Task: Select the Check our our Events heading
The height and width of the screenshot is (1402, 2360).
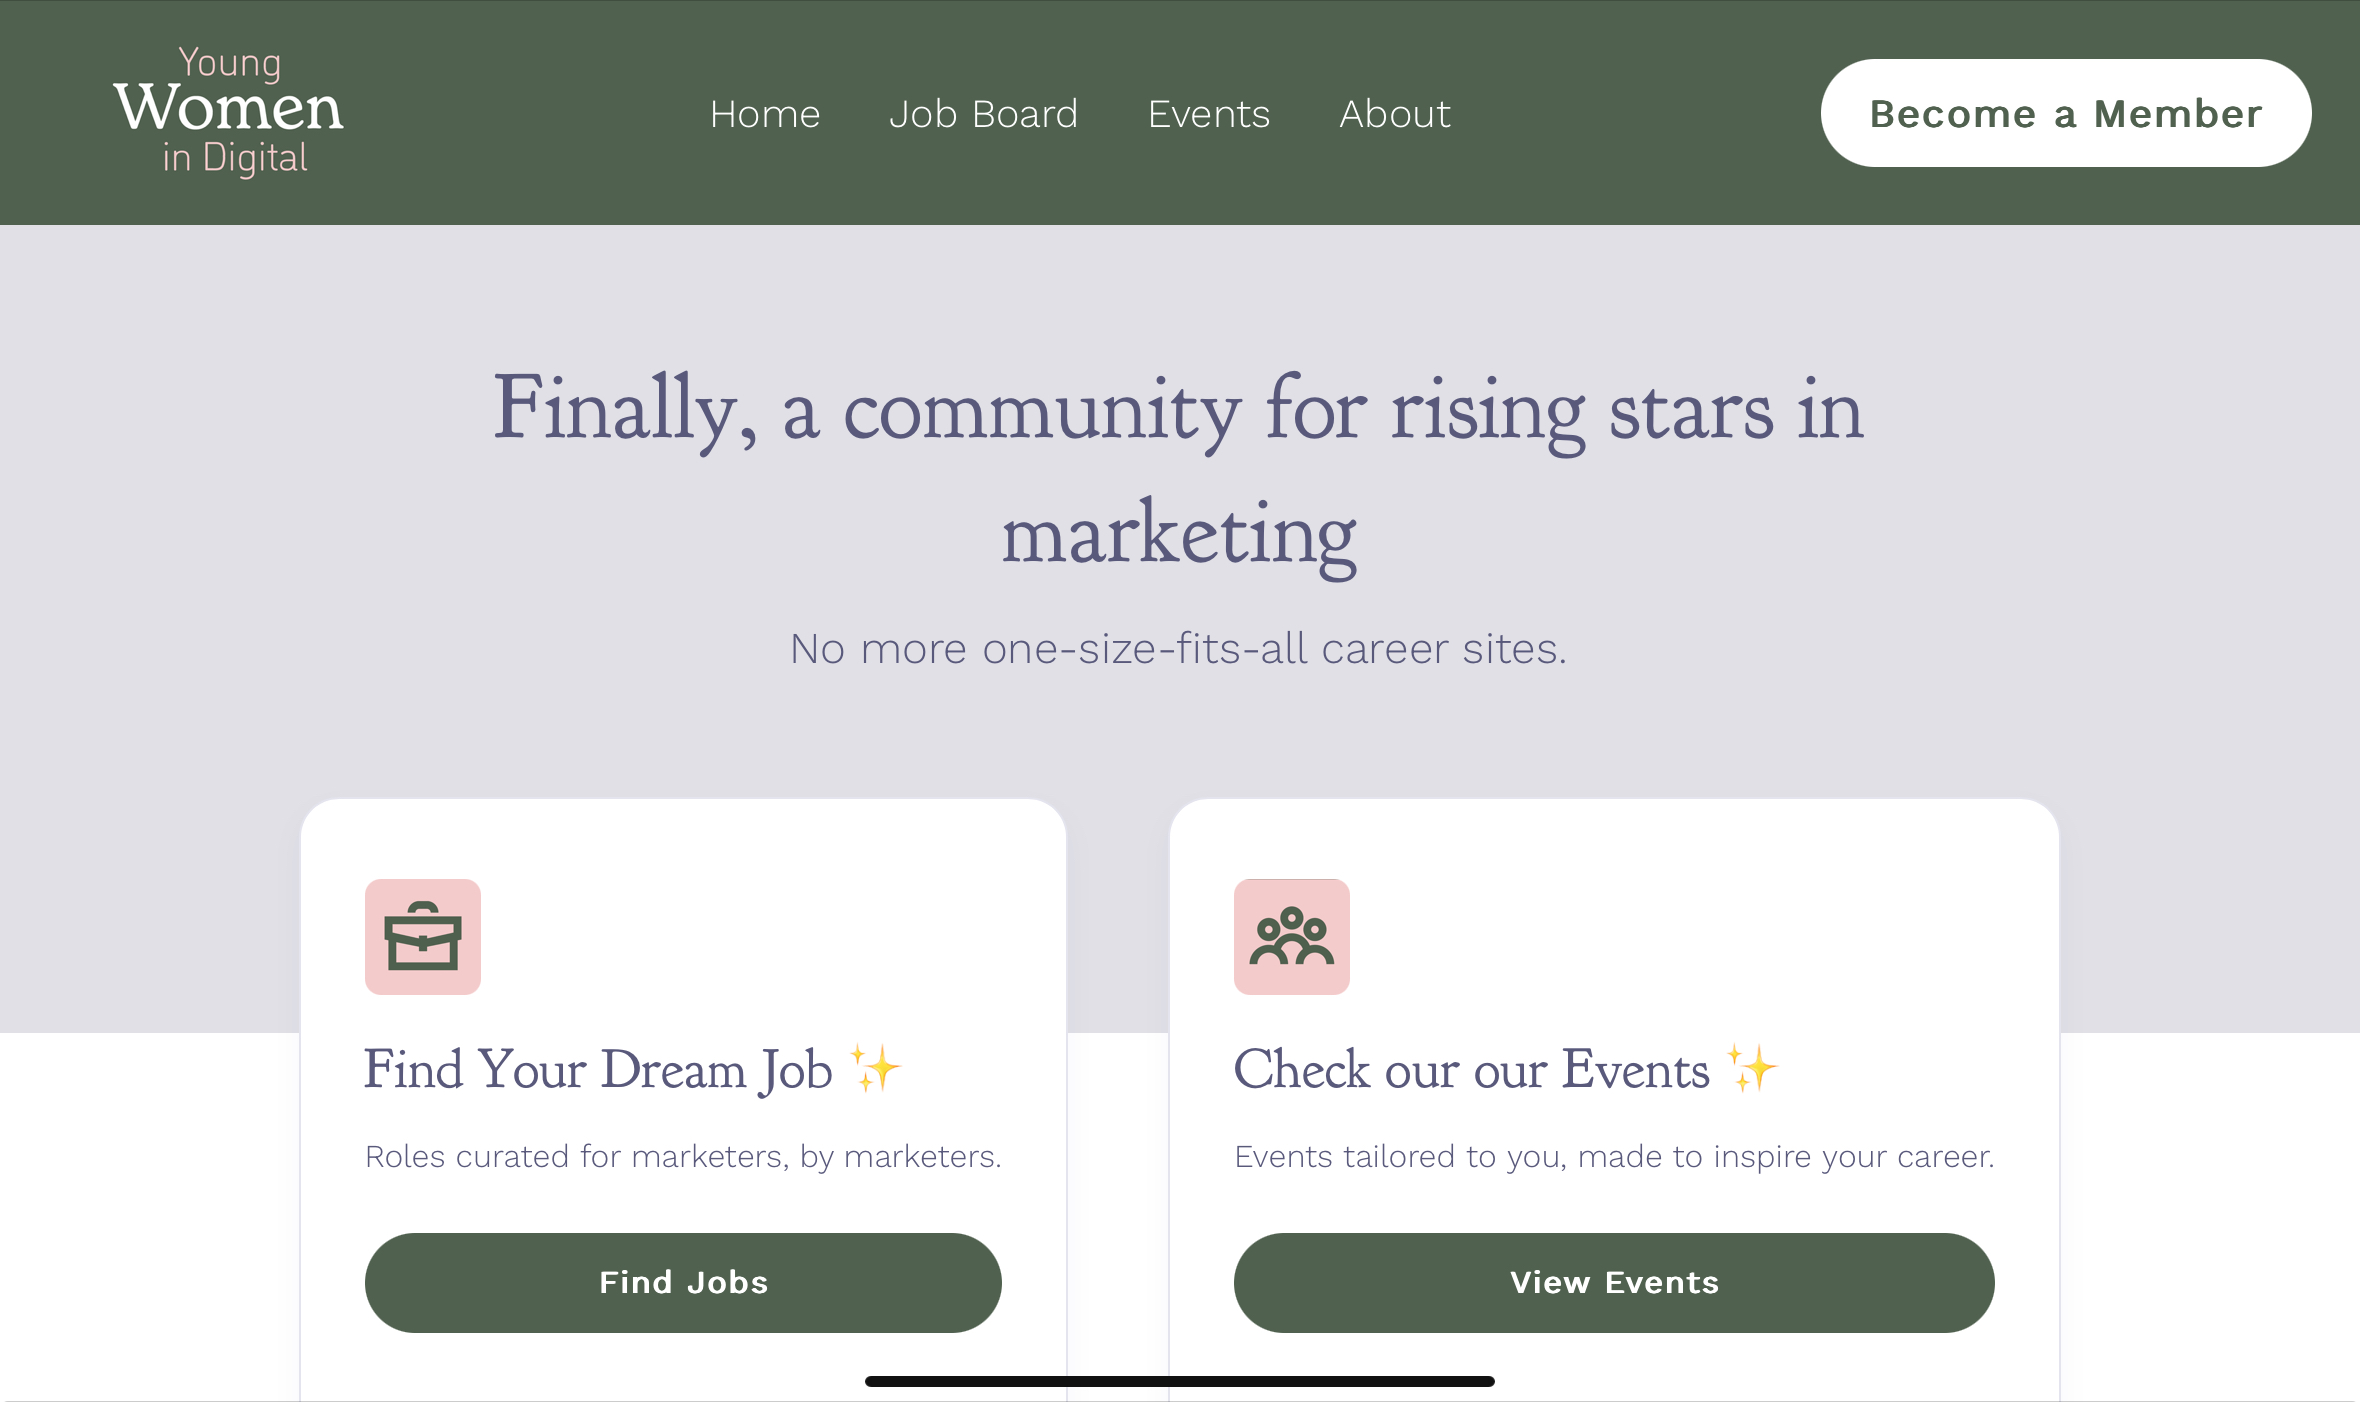Action: (1472, 1070)
